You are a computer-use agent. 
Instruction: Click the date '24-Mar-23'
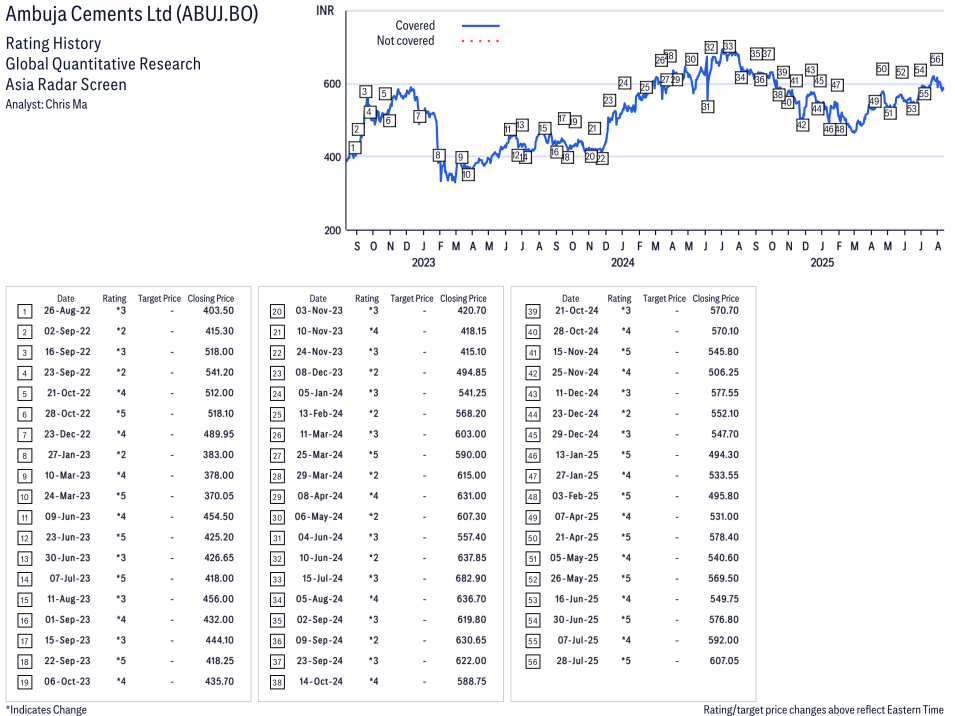[67, 496]
